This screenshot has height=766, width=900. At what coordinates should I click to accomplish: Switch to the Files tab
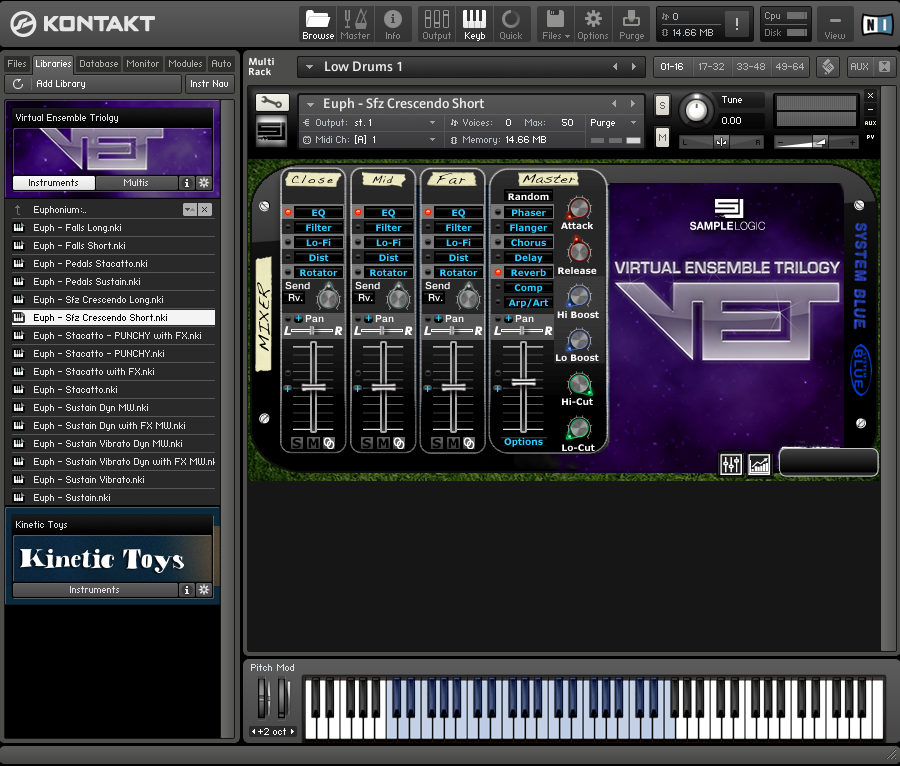pos(17,64)
